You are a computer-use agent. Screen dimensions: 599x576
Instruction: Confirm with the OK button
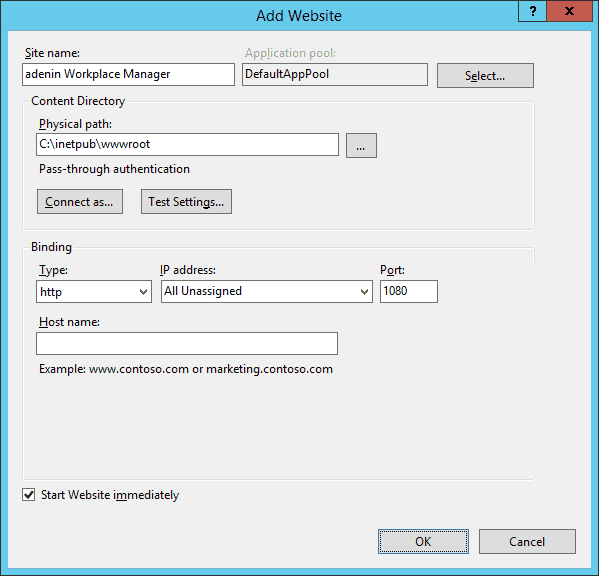[x=423, y=541]
